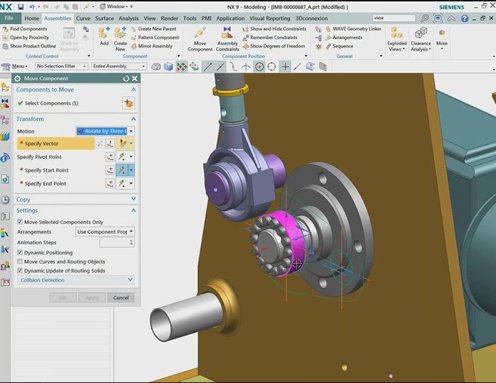Open the File tab

tap(9, 18)
